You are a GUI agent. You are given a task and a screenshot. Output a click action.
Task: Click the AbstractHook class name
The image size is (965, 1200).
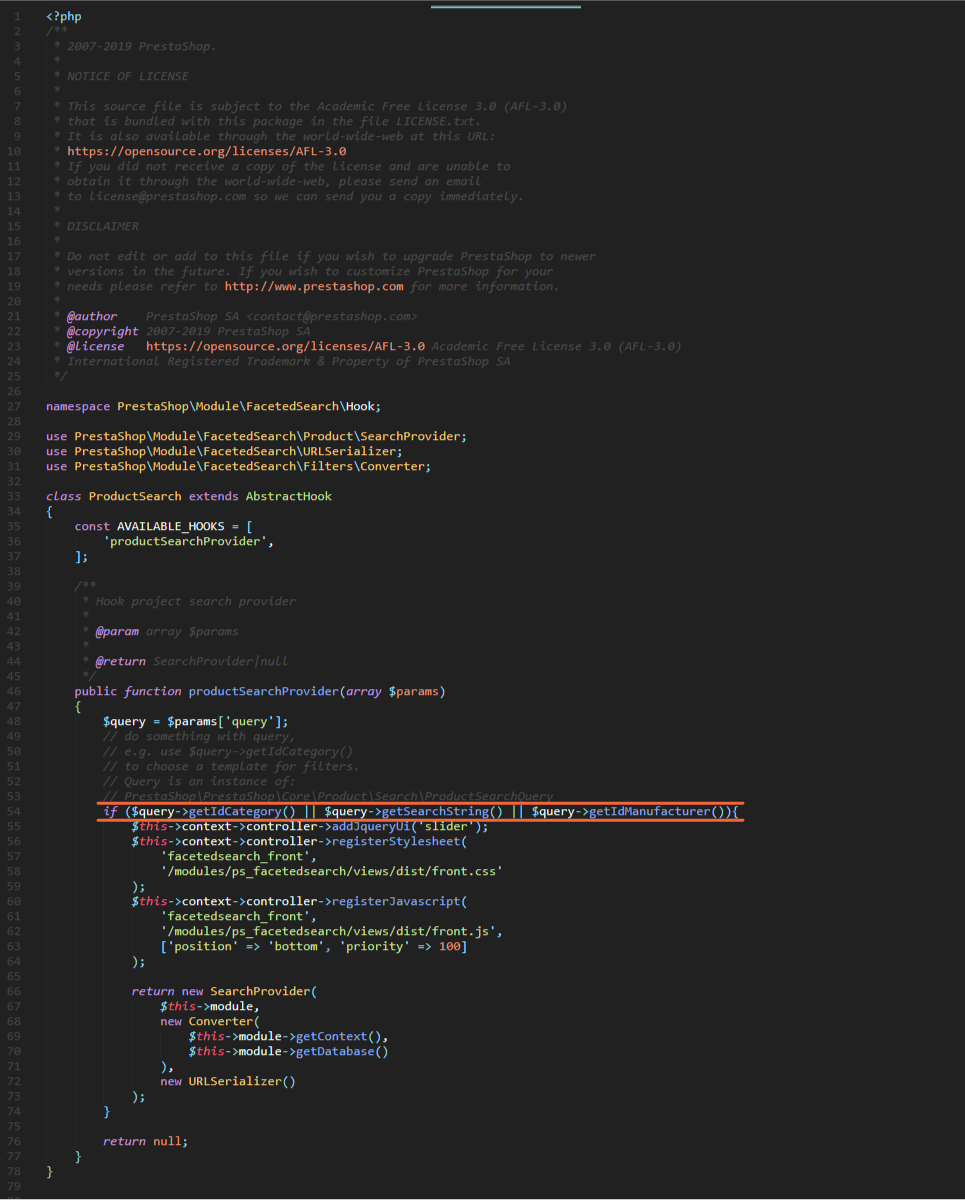[289, 496]
